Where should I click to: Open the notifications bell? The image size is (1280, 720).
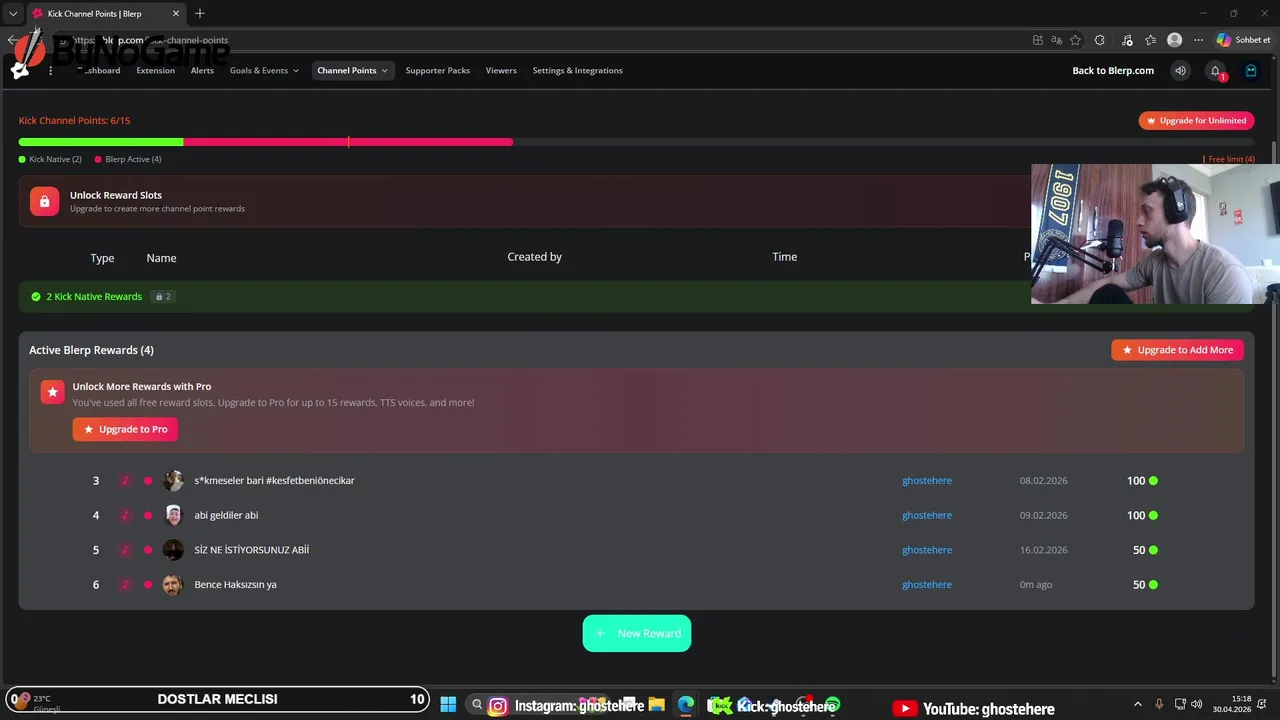[1215, 71]
